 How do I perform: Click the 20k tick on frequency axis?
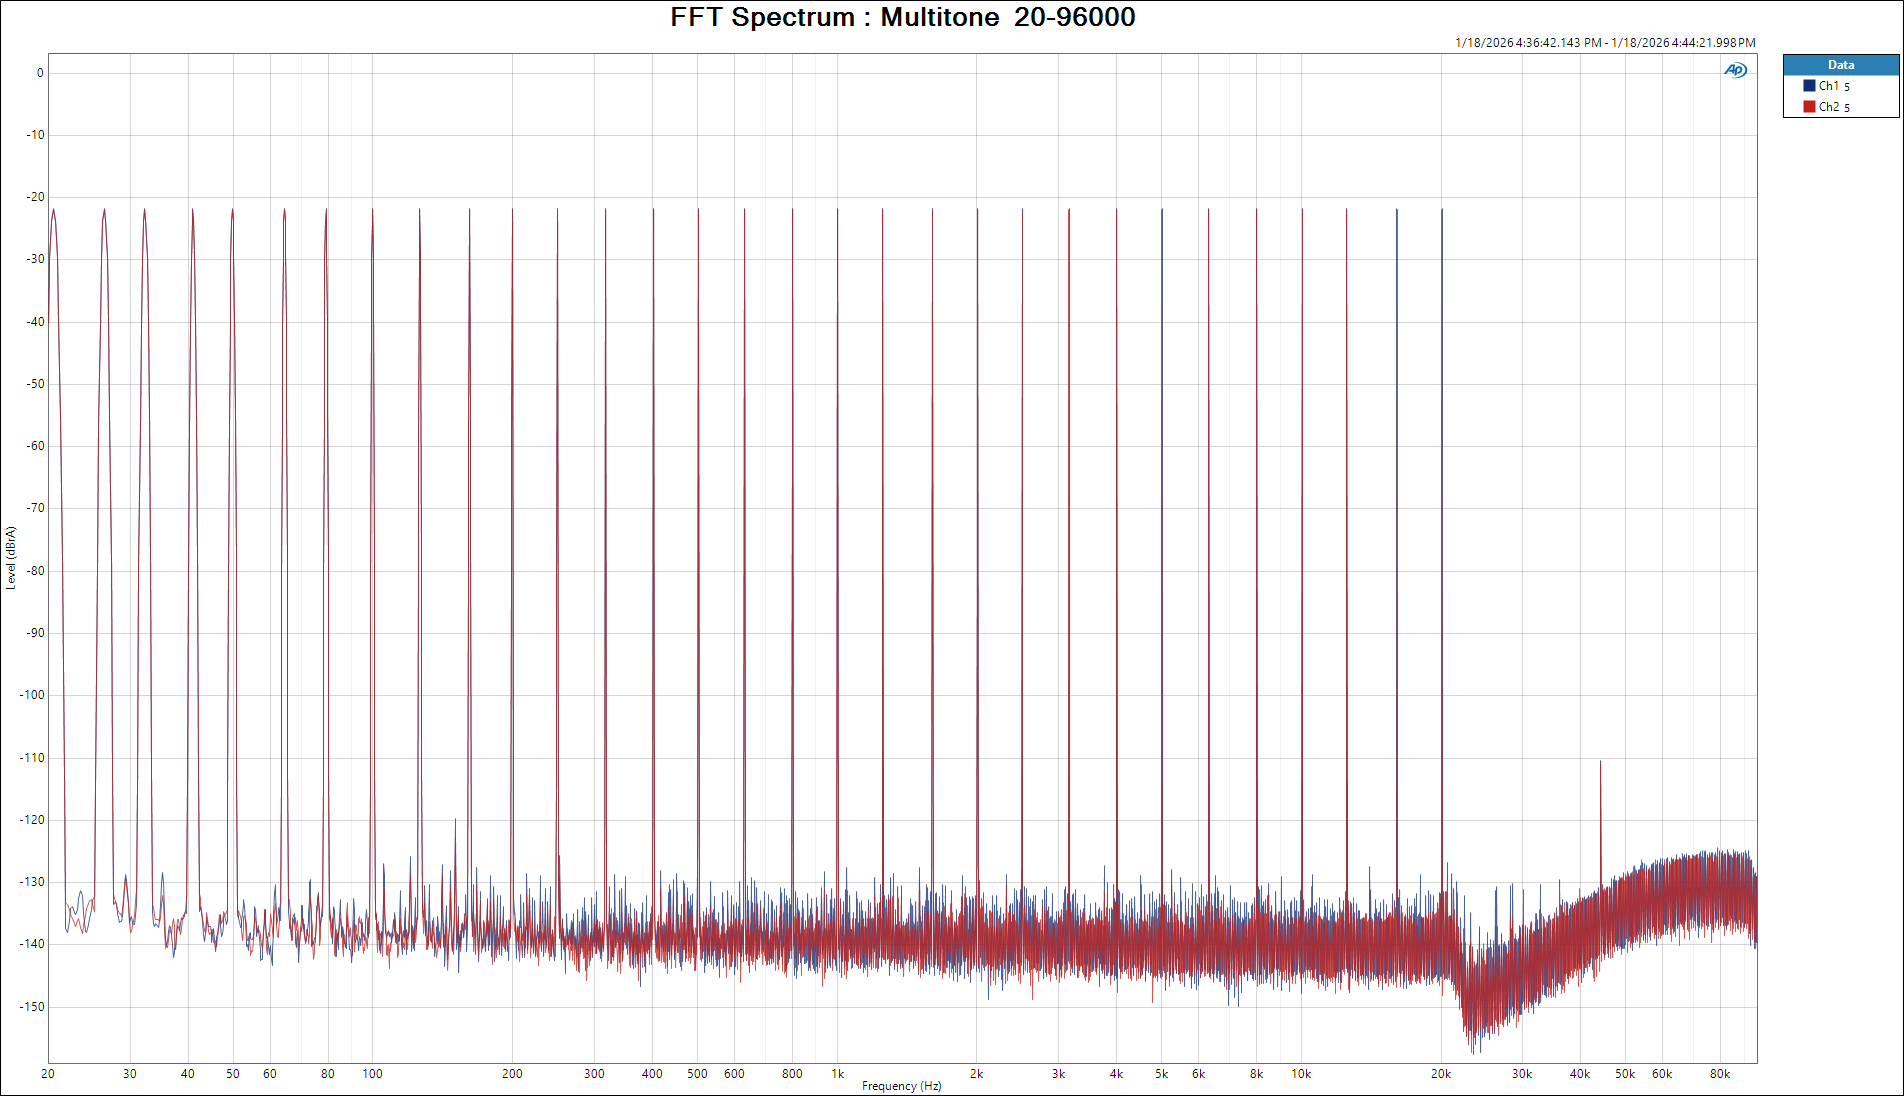pyautogui.click(x=1440, y=1074)
